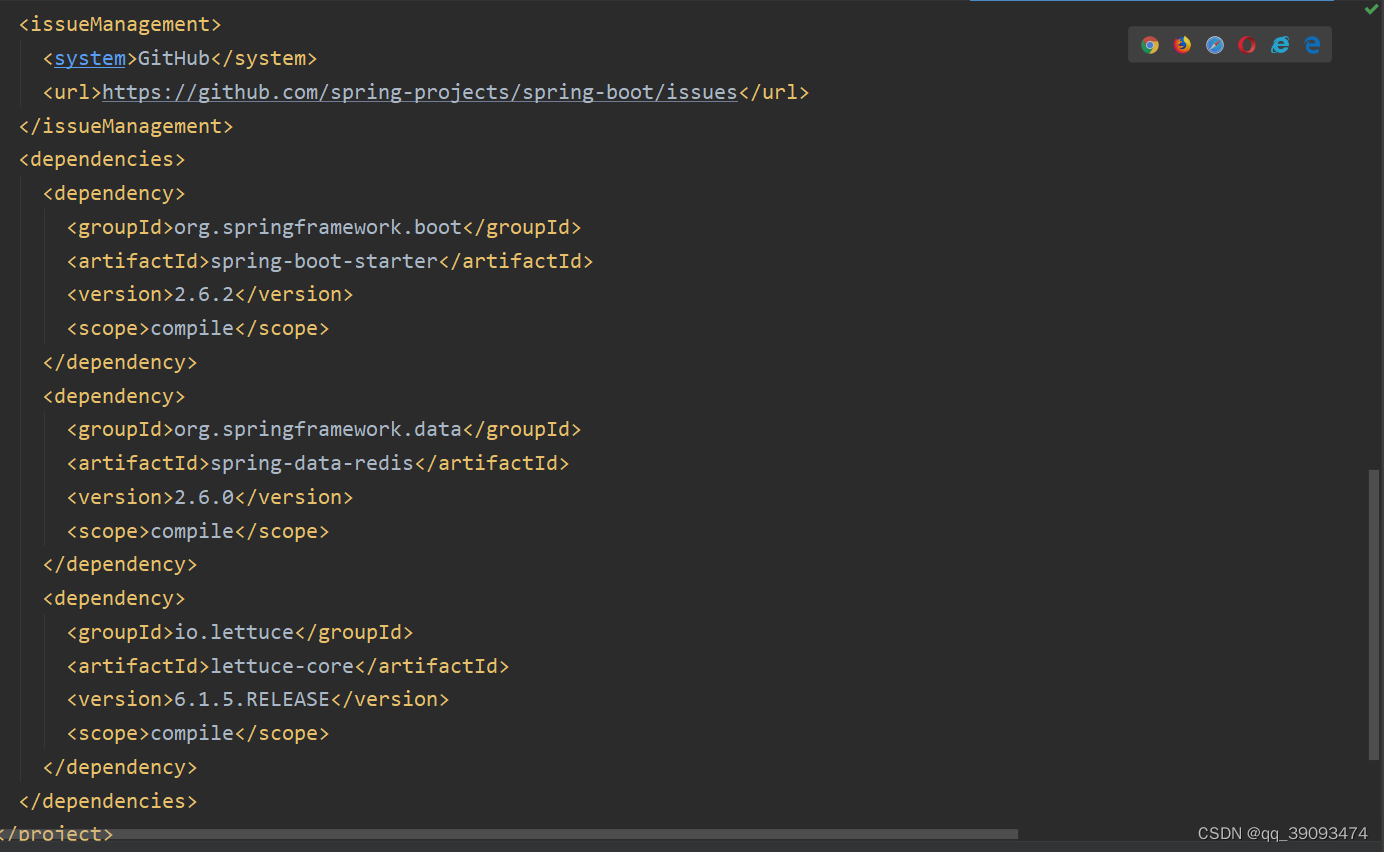Screen dimensions: 1384x852
Task: Click groupId 'io.lettuce'
Action: [234, 632]
